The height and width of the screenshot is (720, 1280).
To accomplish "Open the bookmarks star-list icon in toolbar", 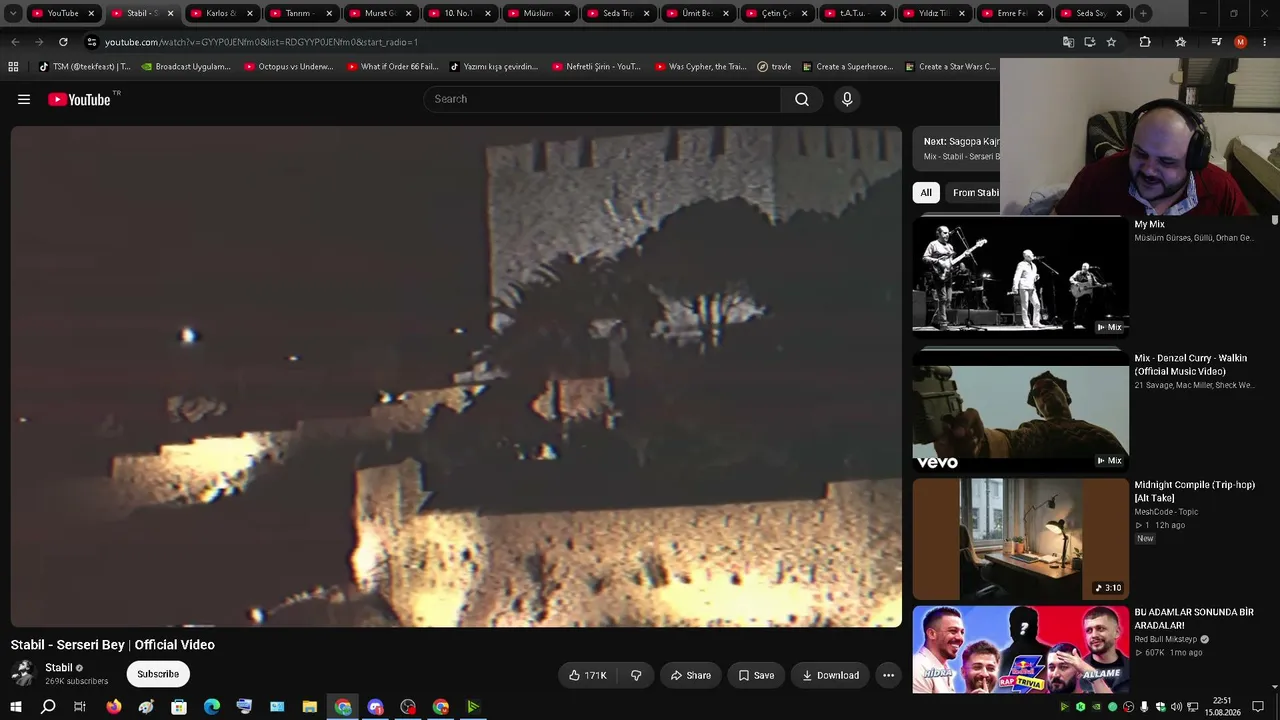I will pyautogui.click(x=1181, y=42).
